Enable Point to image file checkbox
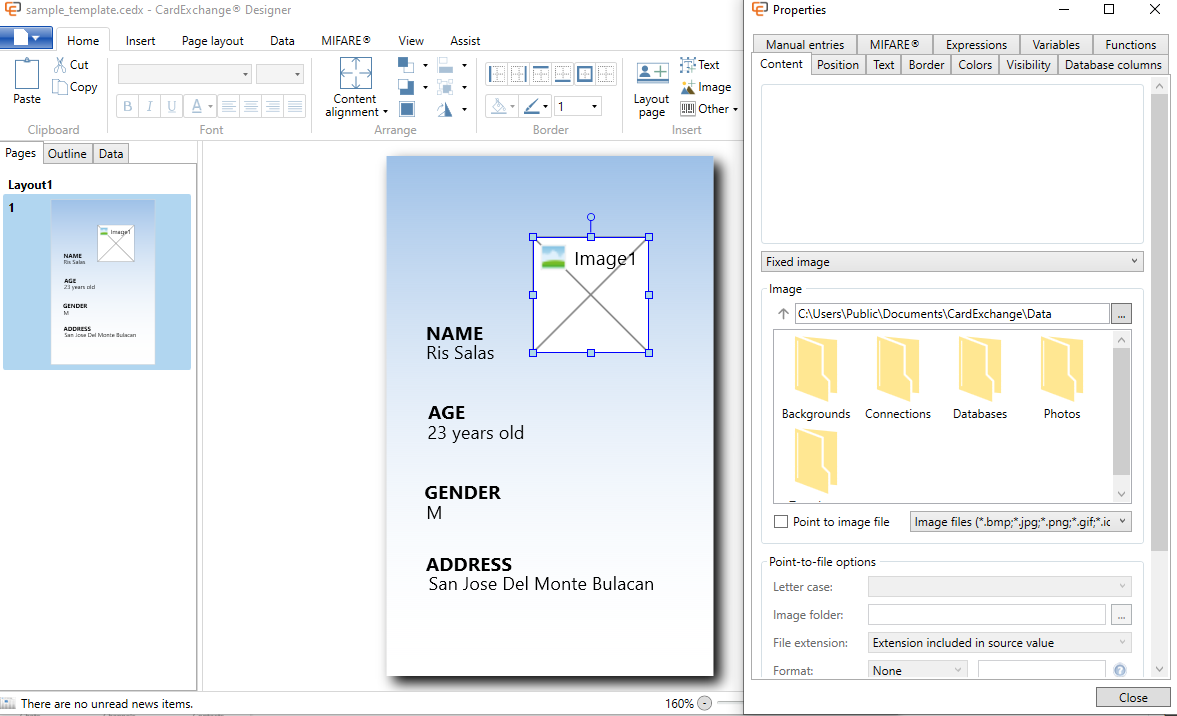This screenshot has height=716, width=1177. coord(781,522)
